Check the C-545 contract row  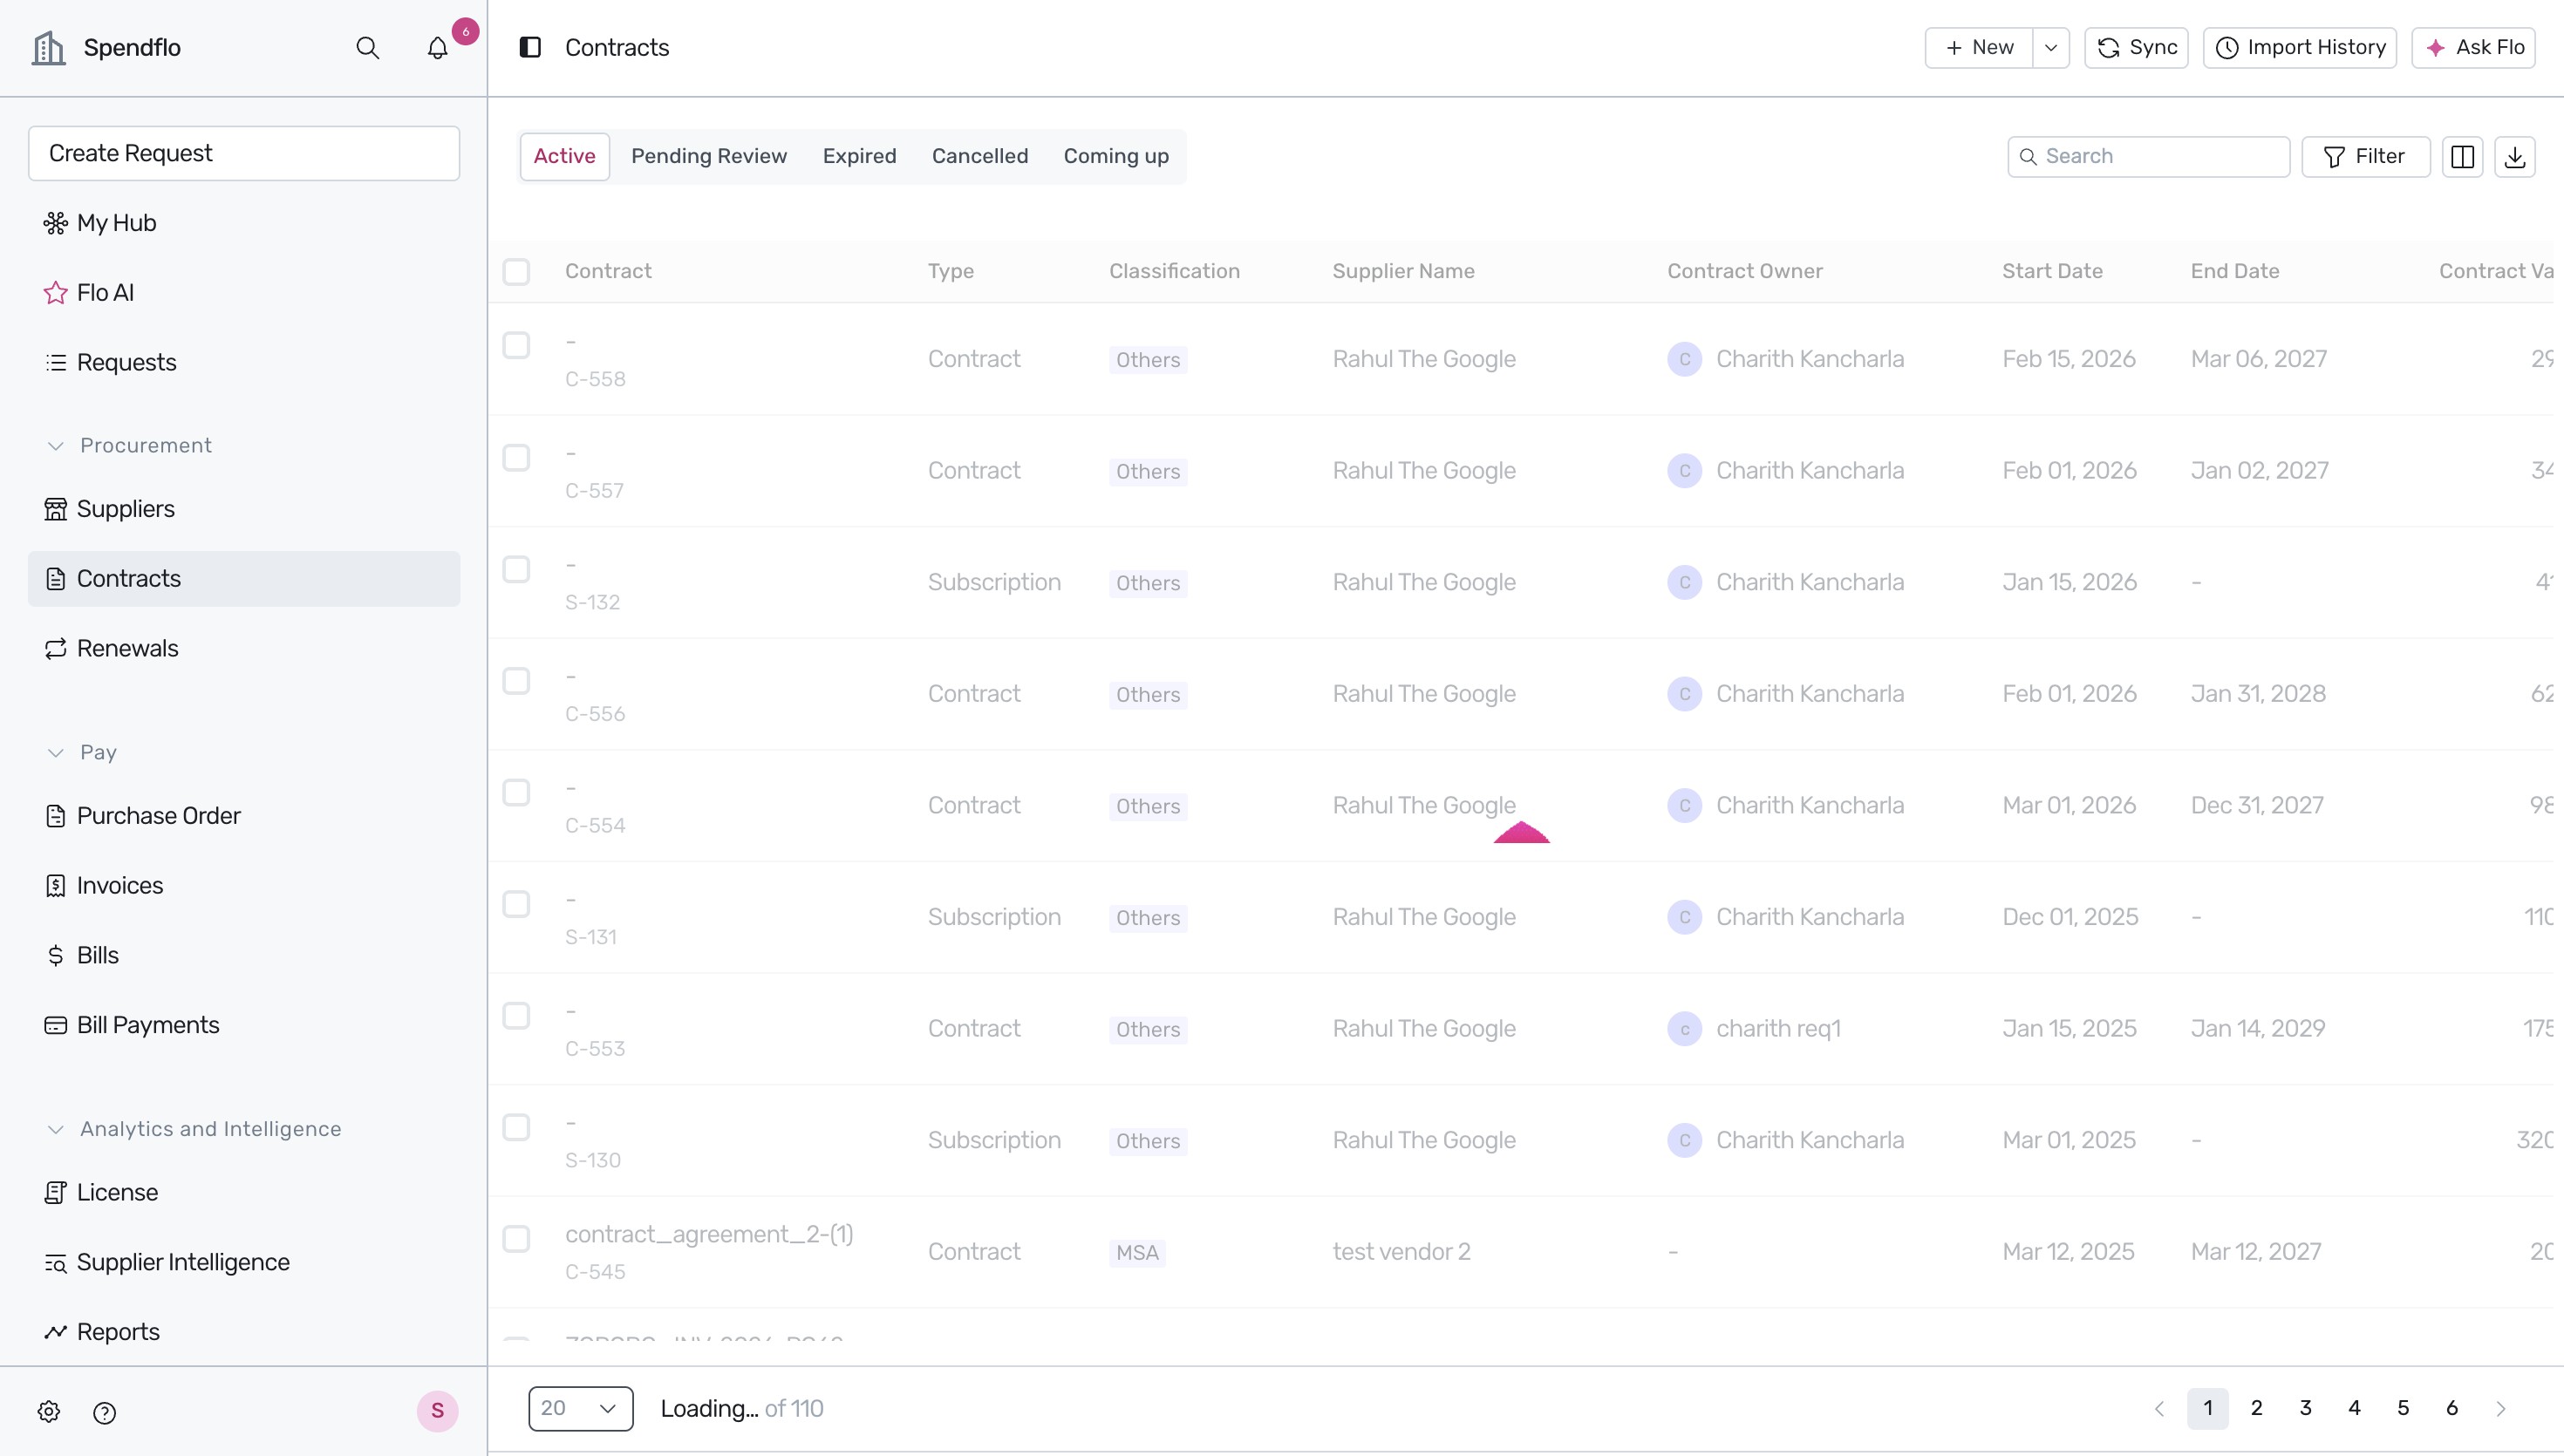coord(516,1239)
